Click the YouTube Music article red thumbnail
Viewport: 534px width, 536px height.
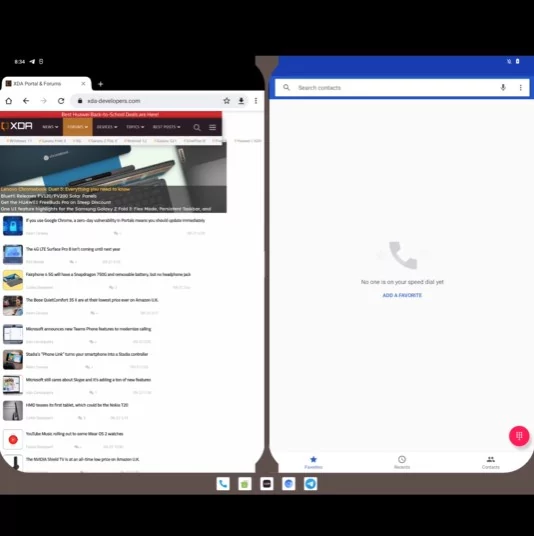point(13,439)
